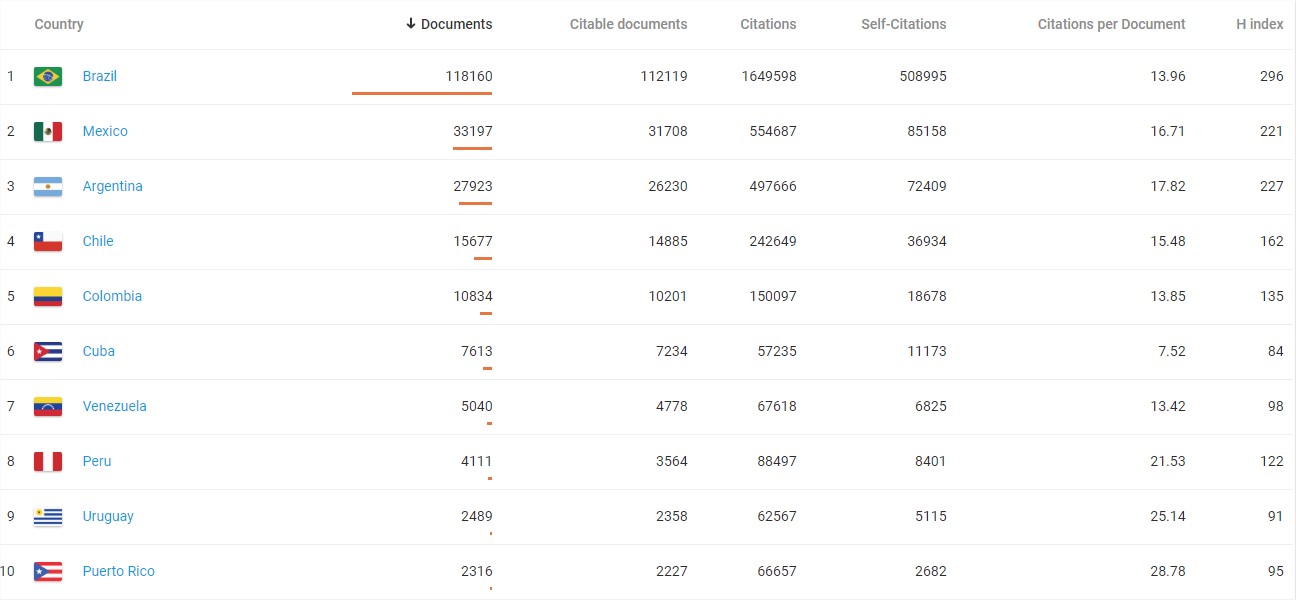Click the Argentina flag icon

click(x=48, y=187)
